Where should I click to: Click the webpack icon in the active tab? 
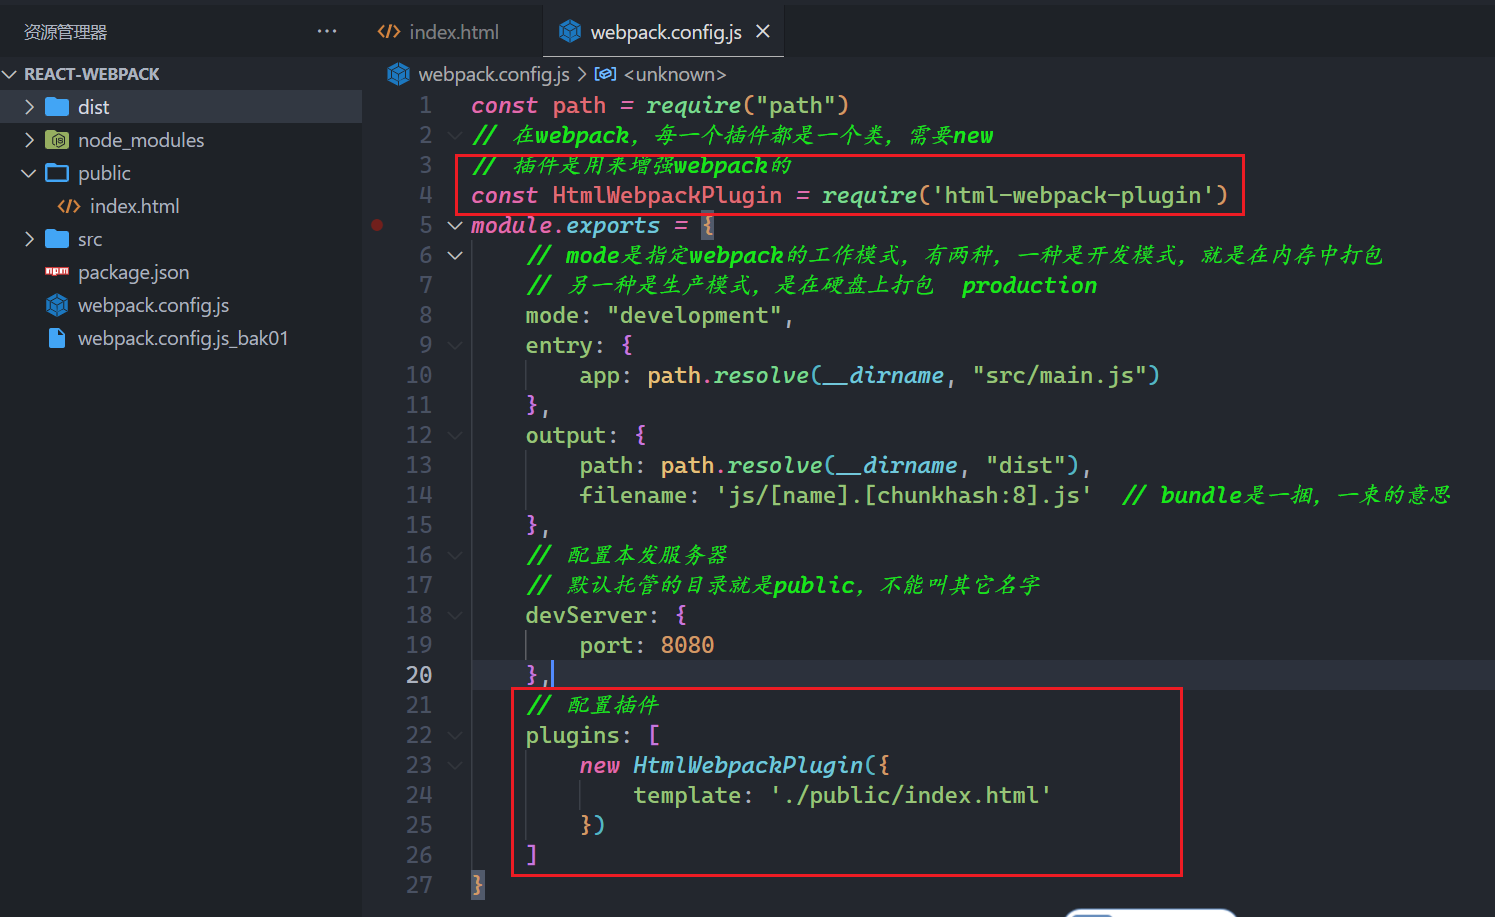(x=570, y=32)
